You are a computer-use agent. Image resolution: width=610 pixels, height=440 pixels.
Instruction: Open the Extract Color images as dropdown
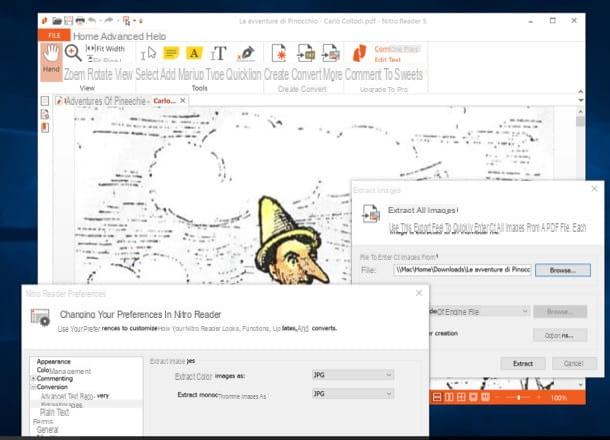[x=353, y=375]
